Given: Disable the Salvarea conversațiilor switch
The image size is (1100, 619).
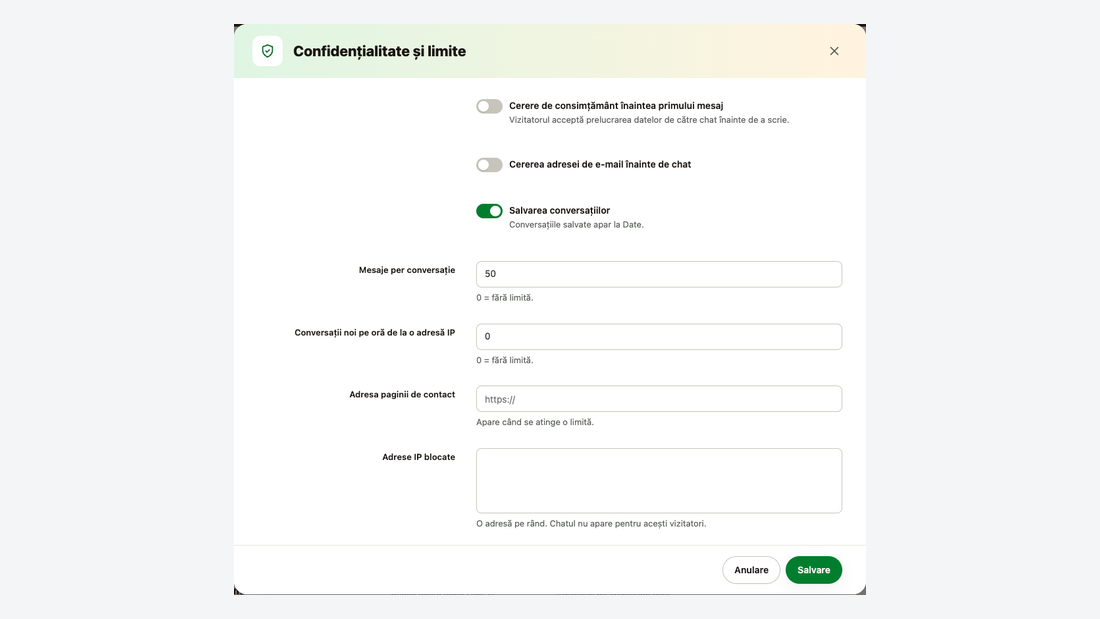Looking at the screenshot, I should coord(489,211).
